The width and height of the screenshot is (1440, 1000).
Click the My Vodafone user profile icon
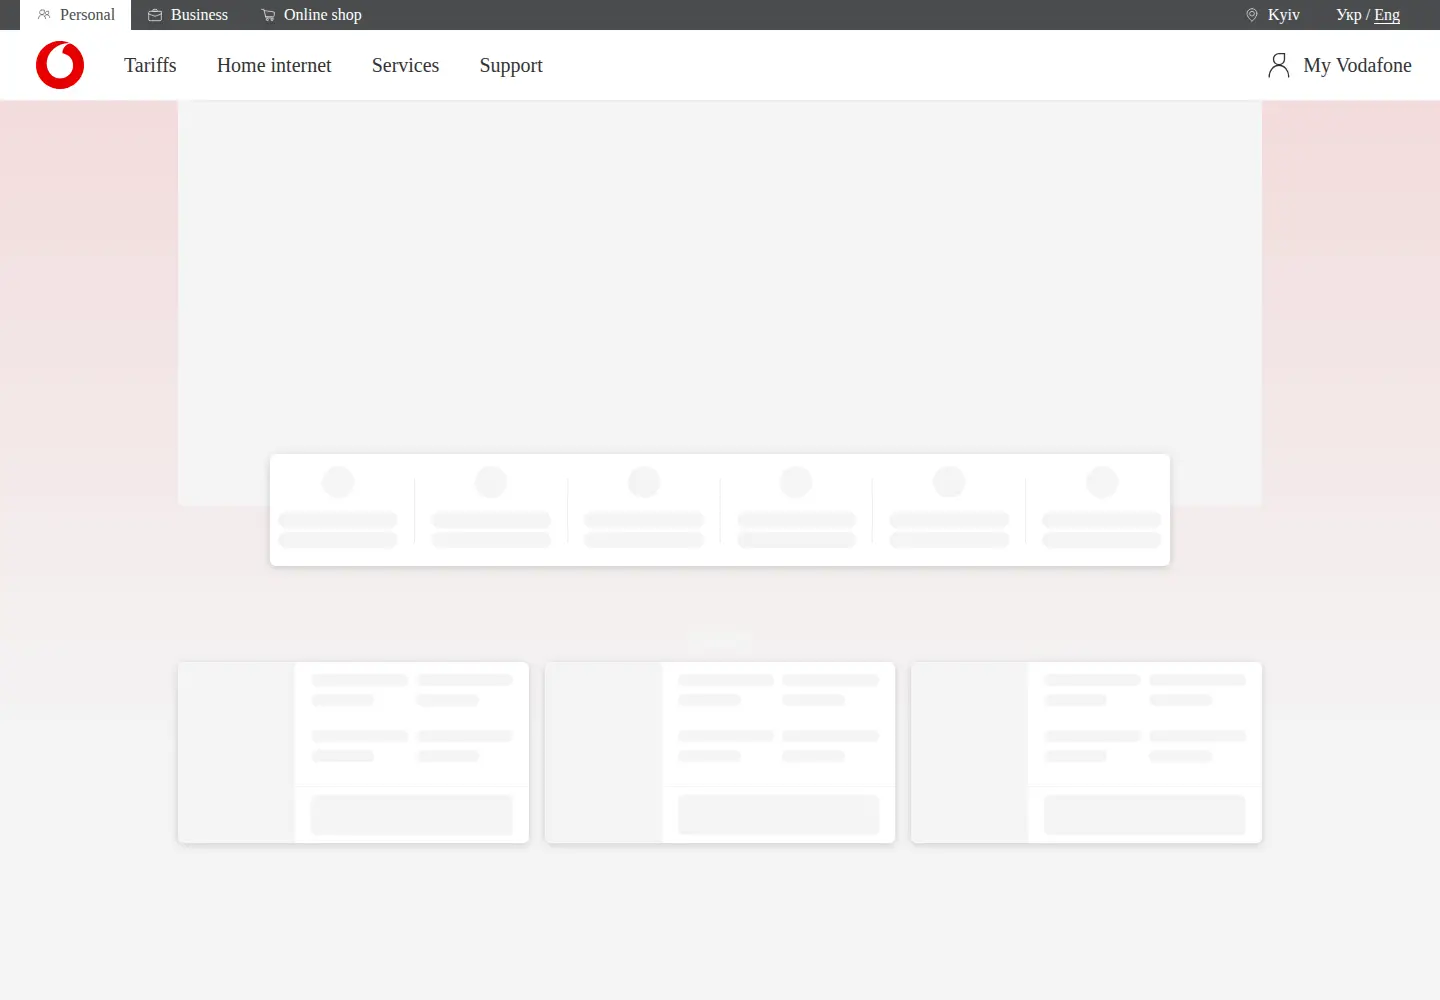coord(1278,65)
